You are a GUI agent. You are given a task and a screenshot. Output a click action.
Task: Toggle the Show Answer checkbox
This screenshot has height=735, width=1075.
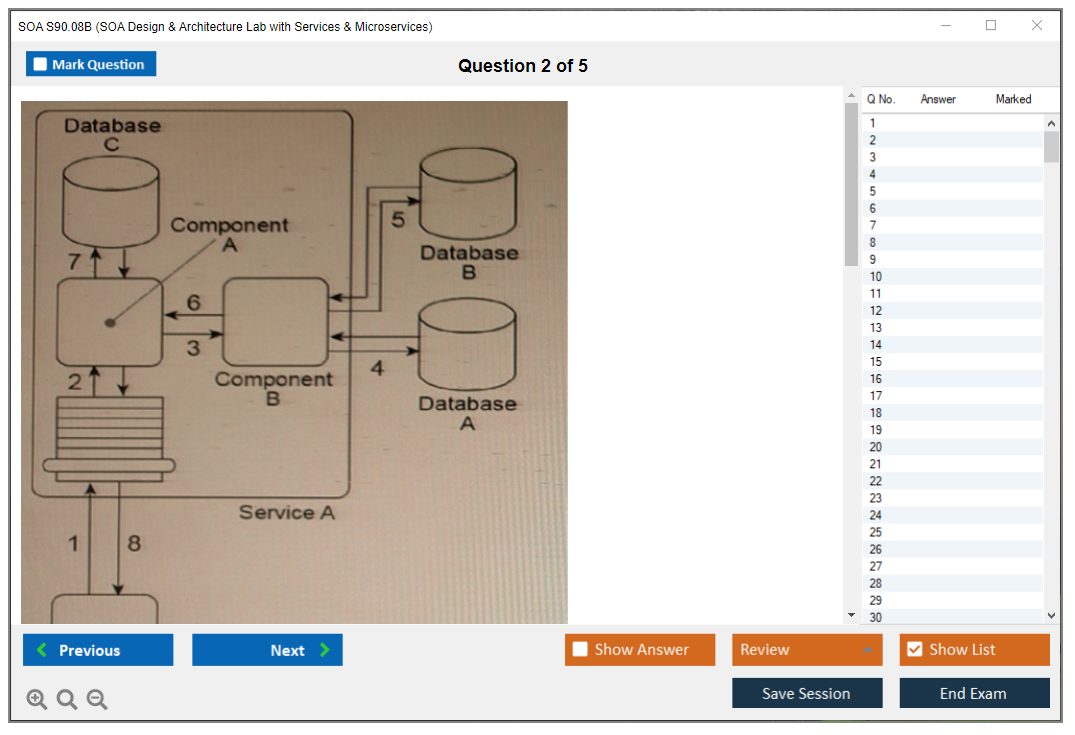(580, 650)
